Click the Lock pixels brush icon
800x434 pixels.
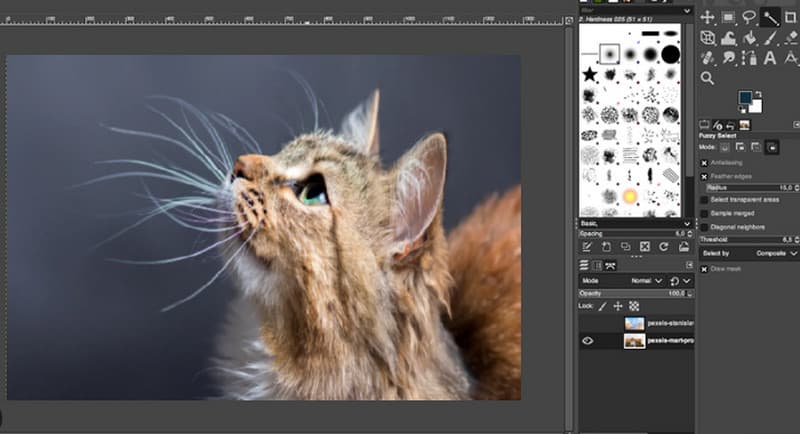coord(603,306)
